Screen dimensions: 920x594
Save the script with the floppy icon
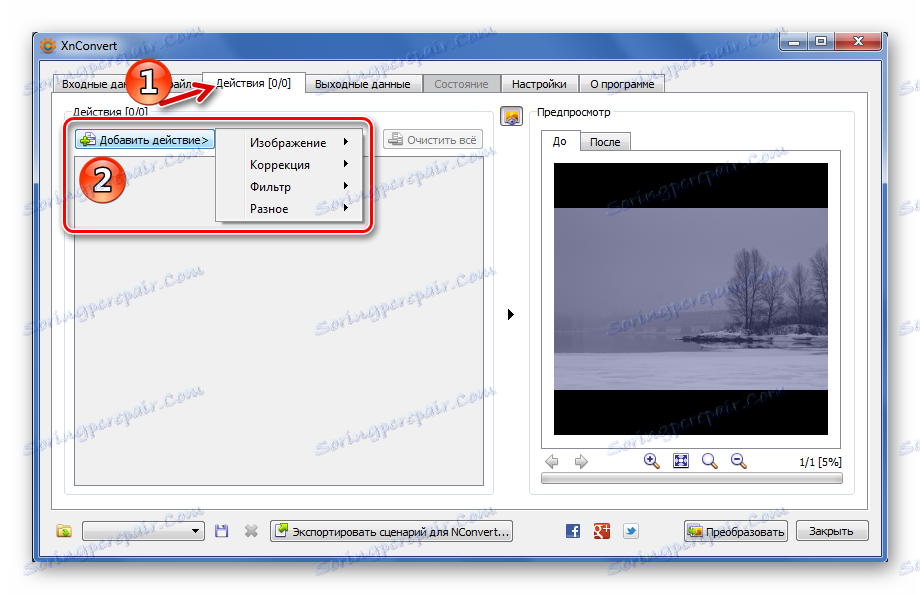click(221, 531)
